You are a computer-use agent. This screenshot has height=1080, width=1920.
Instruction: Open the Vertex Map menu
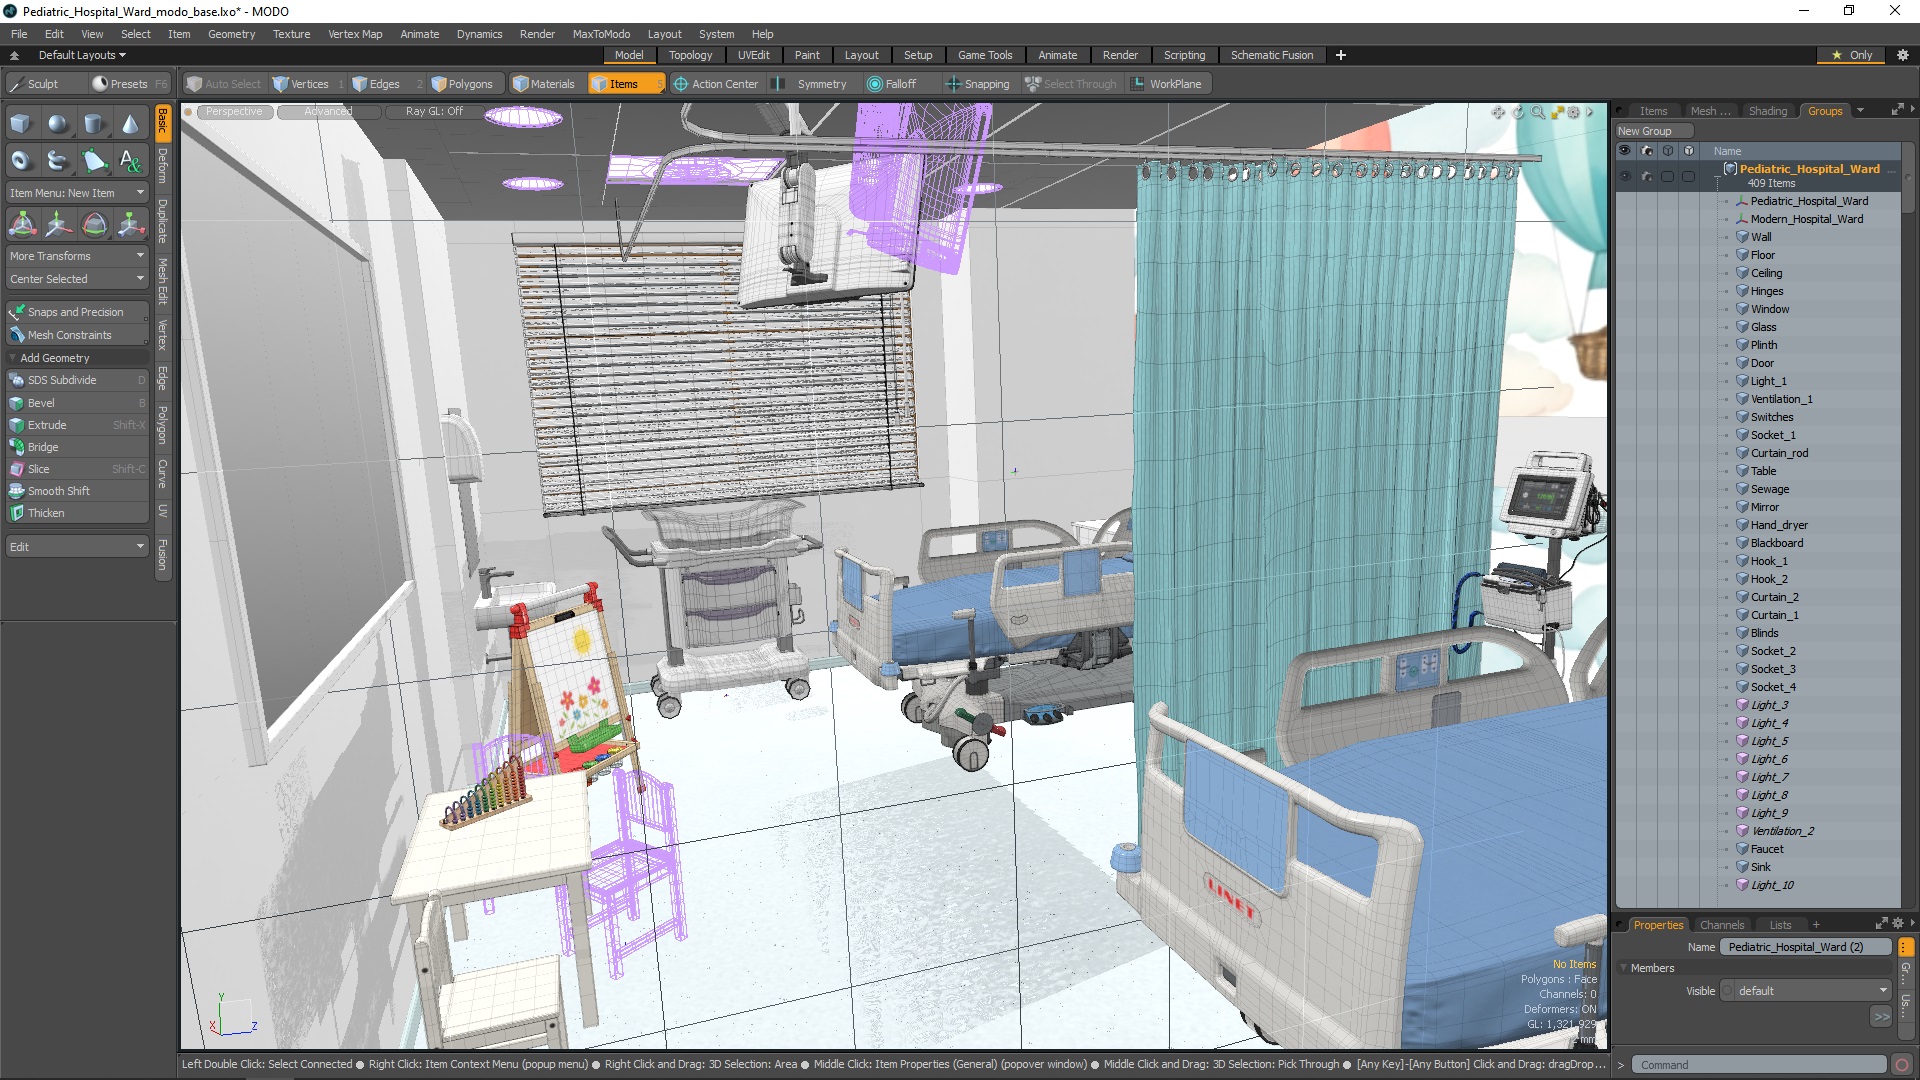(355, 34)
